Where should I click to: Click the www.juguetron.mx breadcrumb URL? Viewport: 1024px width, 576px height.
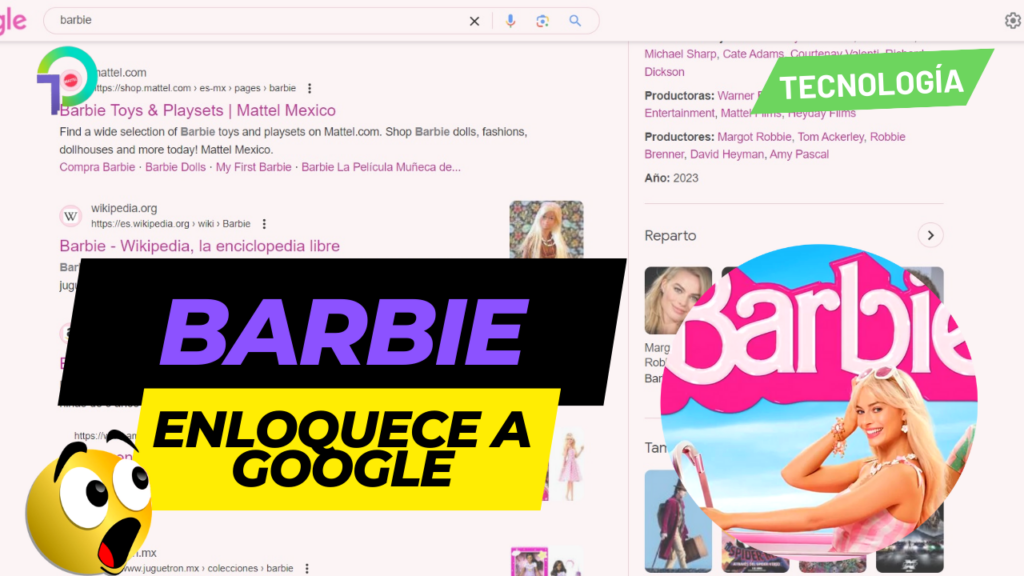click(208, 569)
